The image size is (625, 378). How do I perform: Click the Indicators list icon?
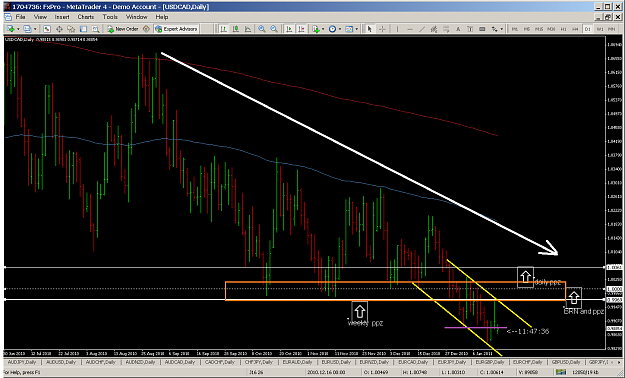click(x=316, y=29)
